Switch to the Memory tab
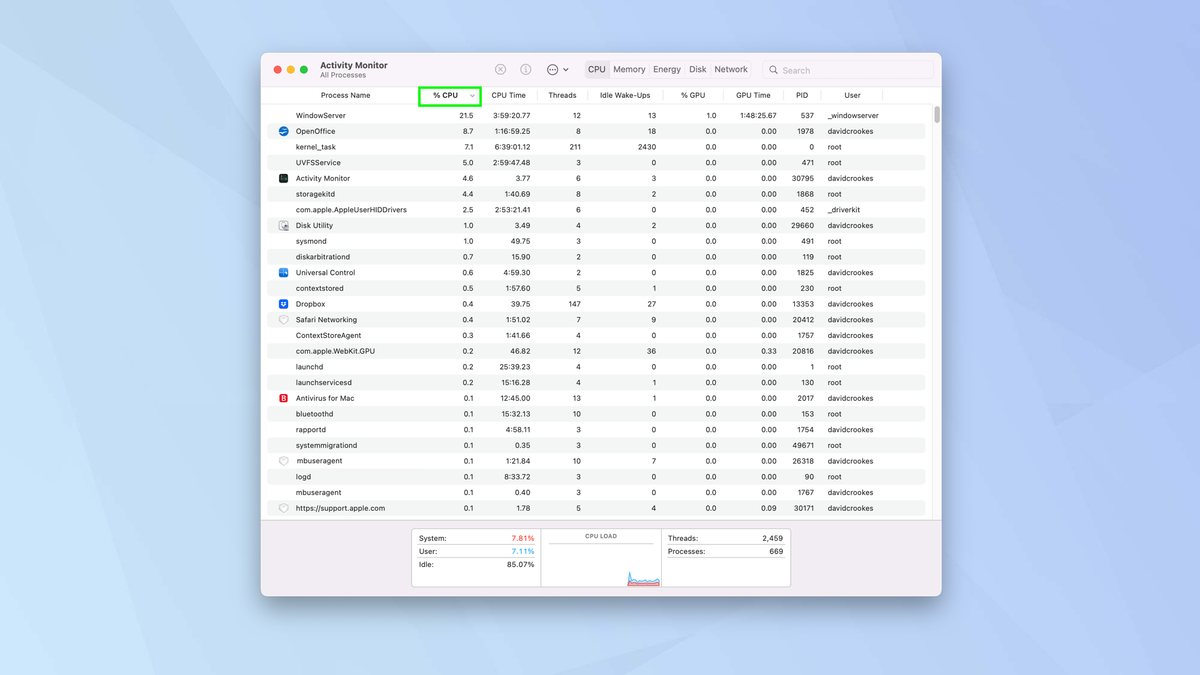Screen dimensions: 1200x675 pyautogui.click(x=629, y=69)
